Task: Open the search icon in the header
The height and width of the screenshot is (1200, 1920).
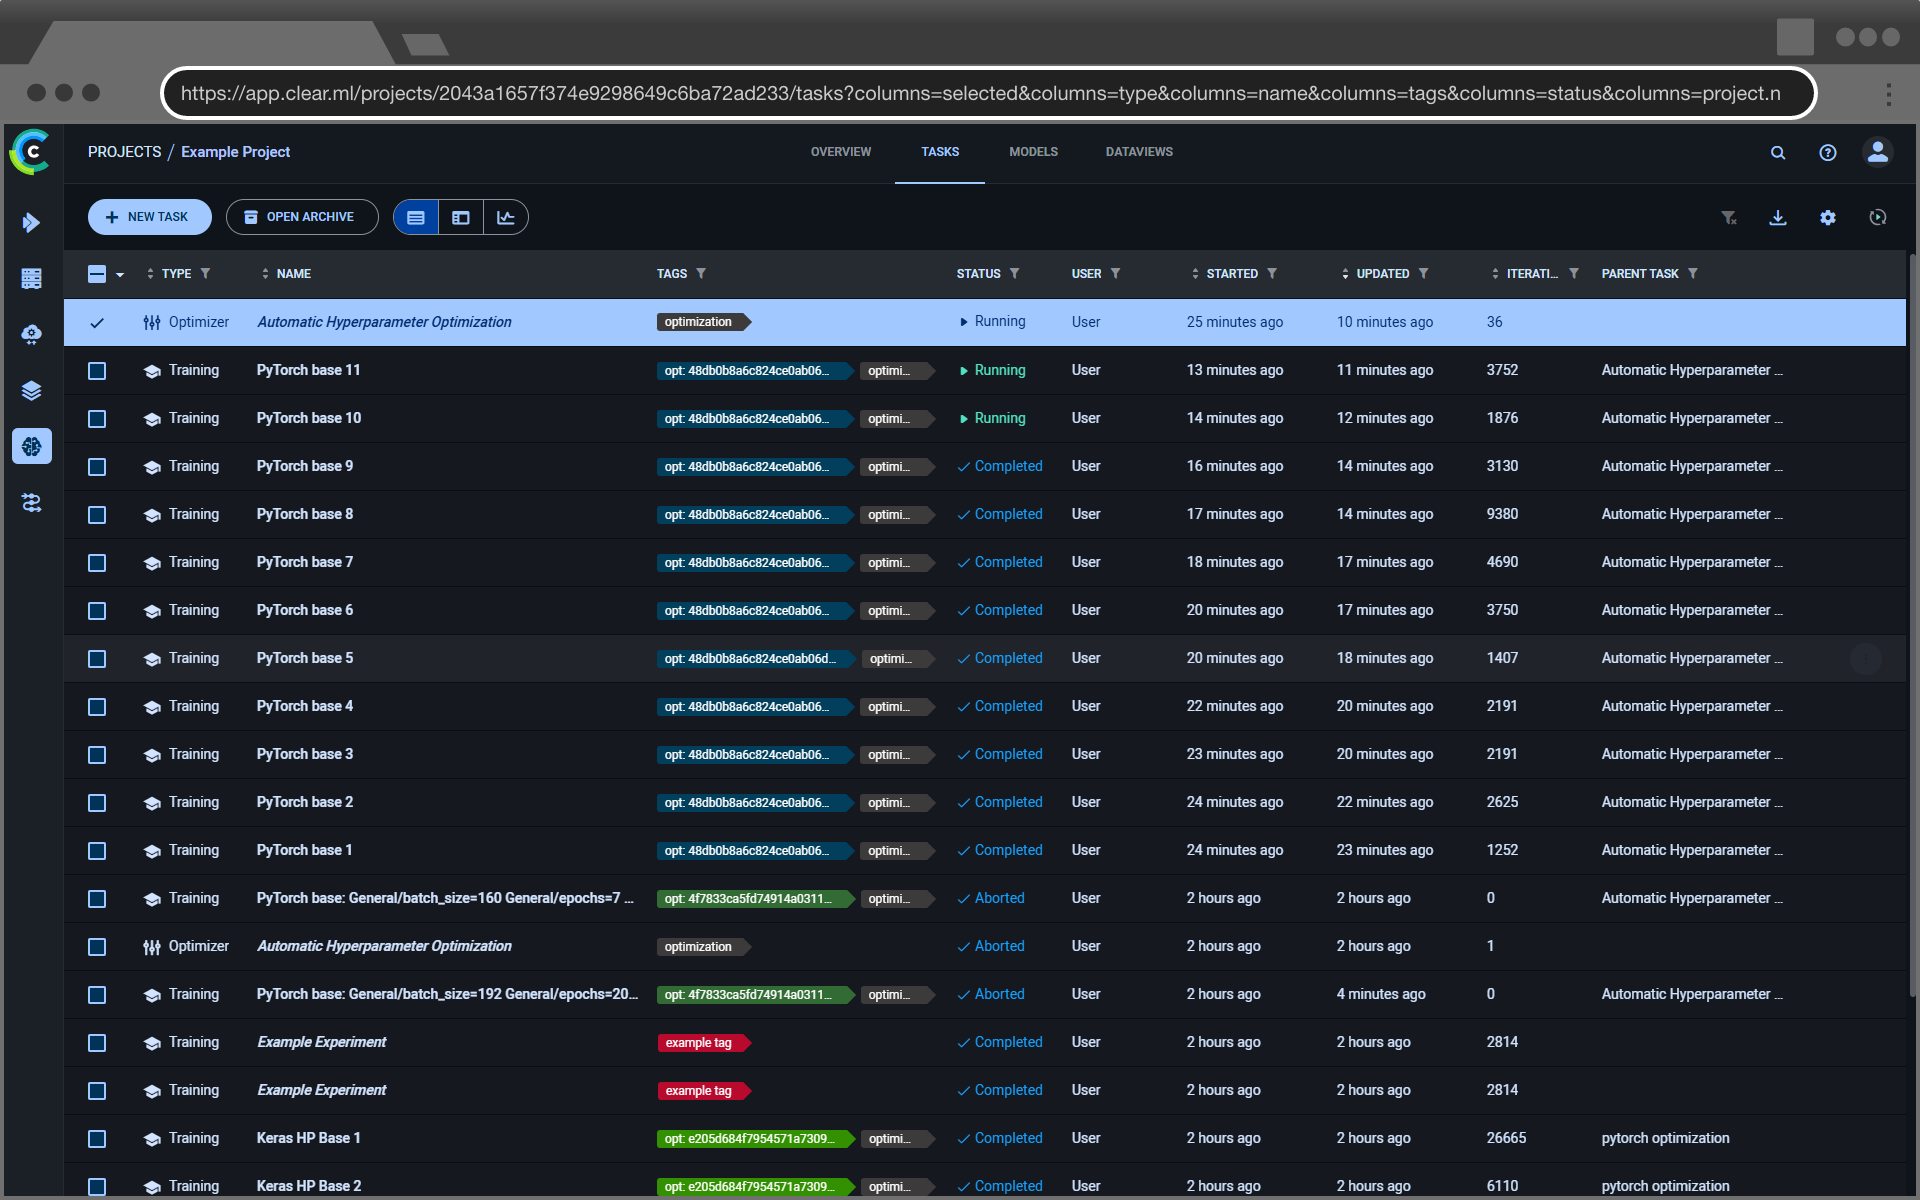Action: pos(1778,152)
